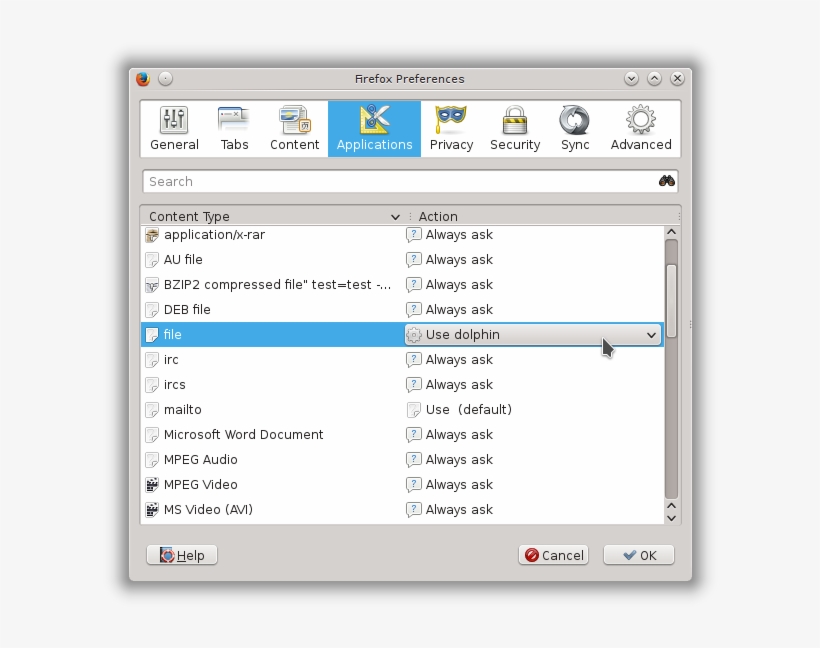This screenshot has height=648, width=820.
Task: Open the Use dolphin action dropdown
Action: [x=651, y=335]
